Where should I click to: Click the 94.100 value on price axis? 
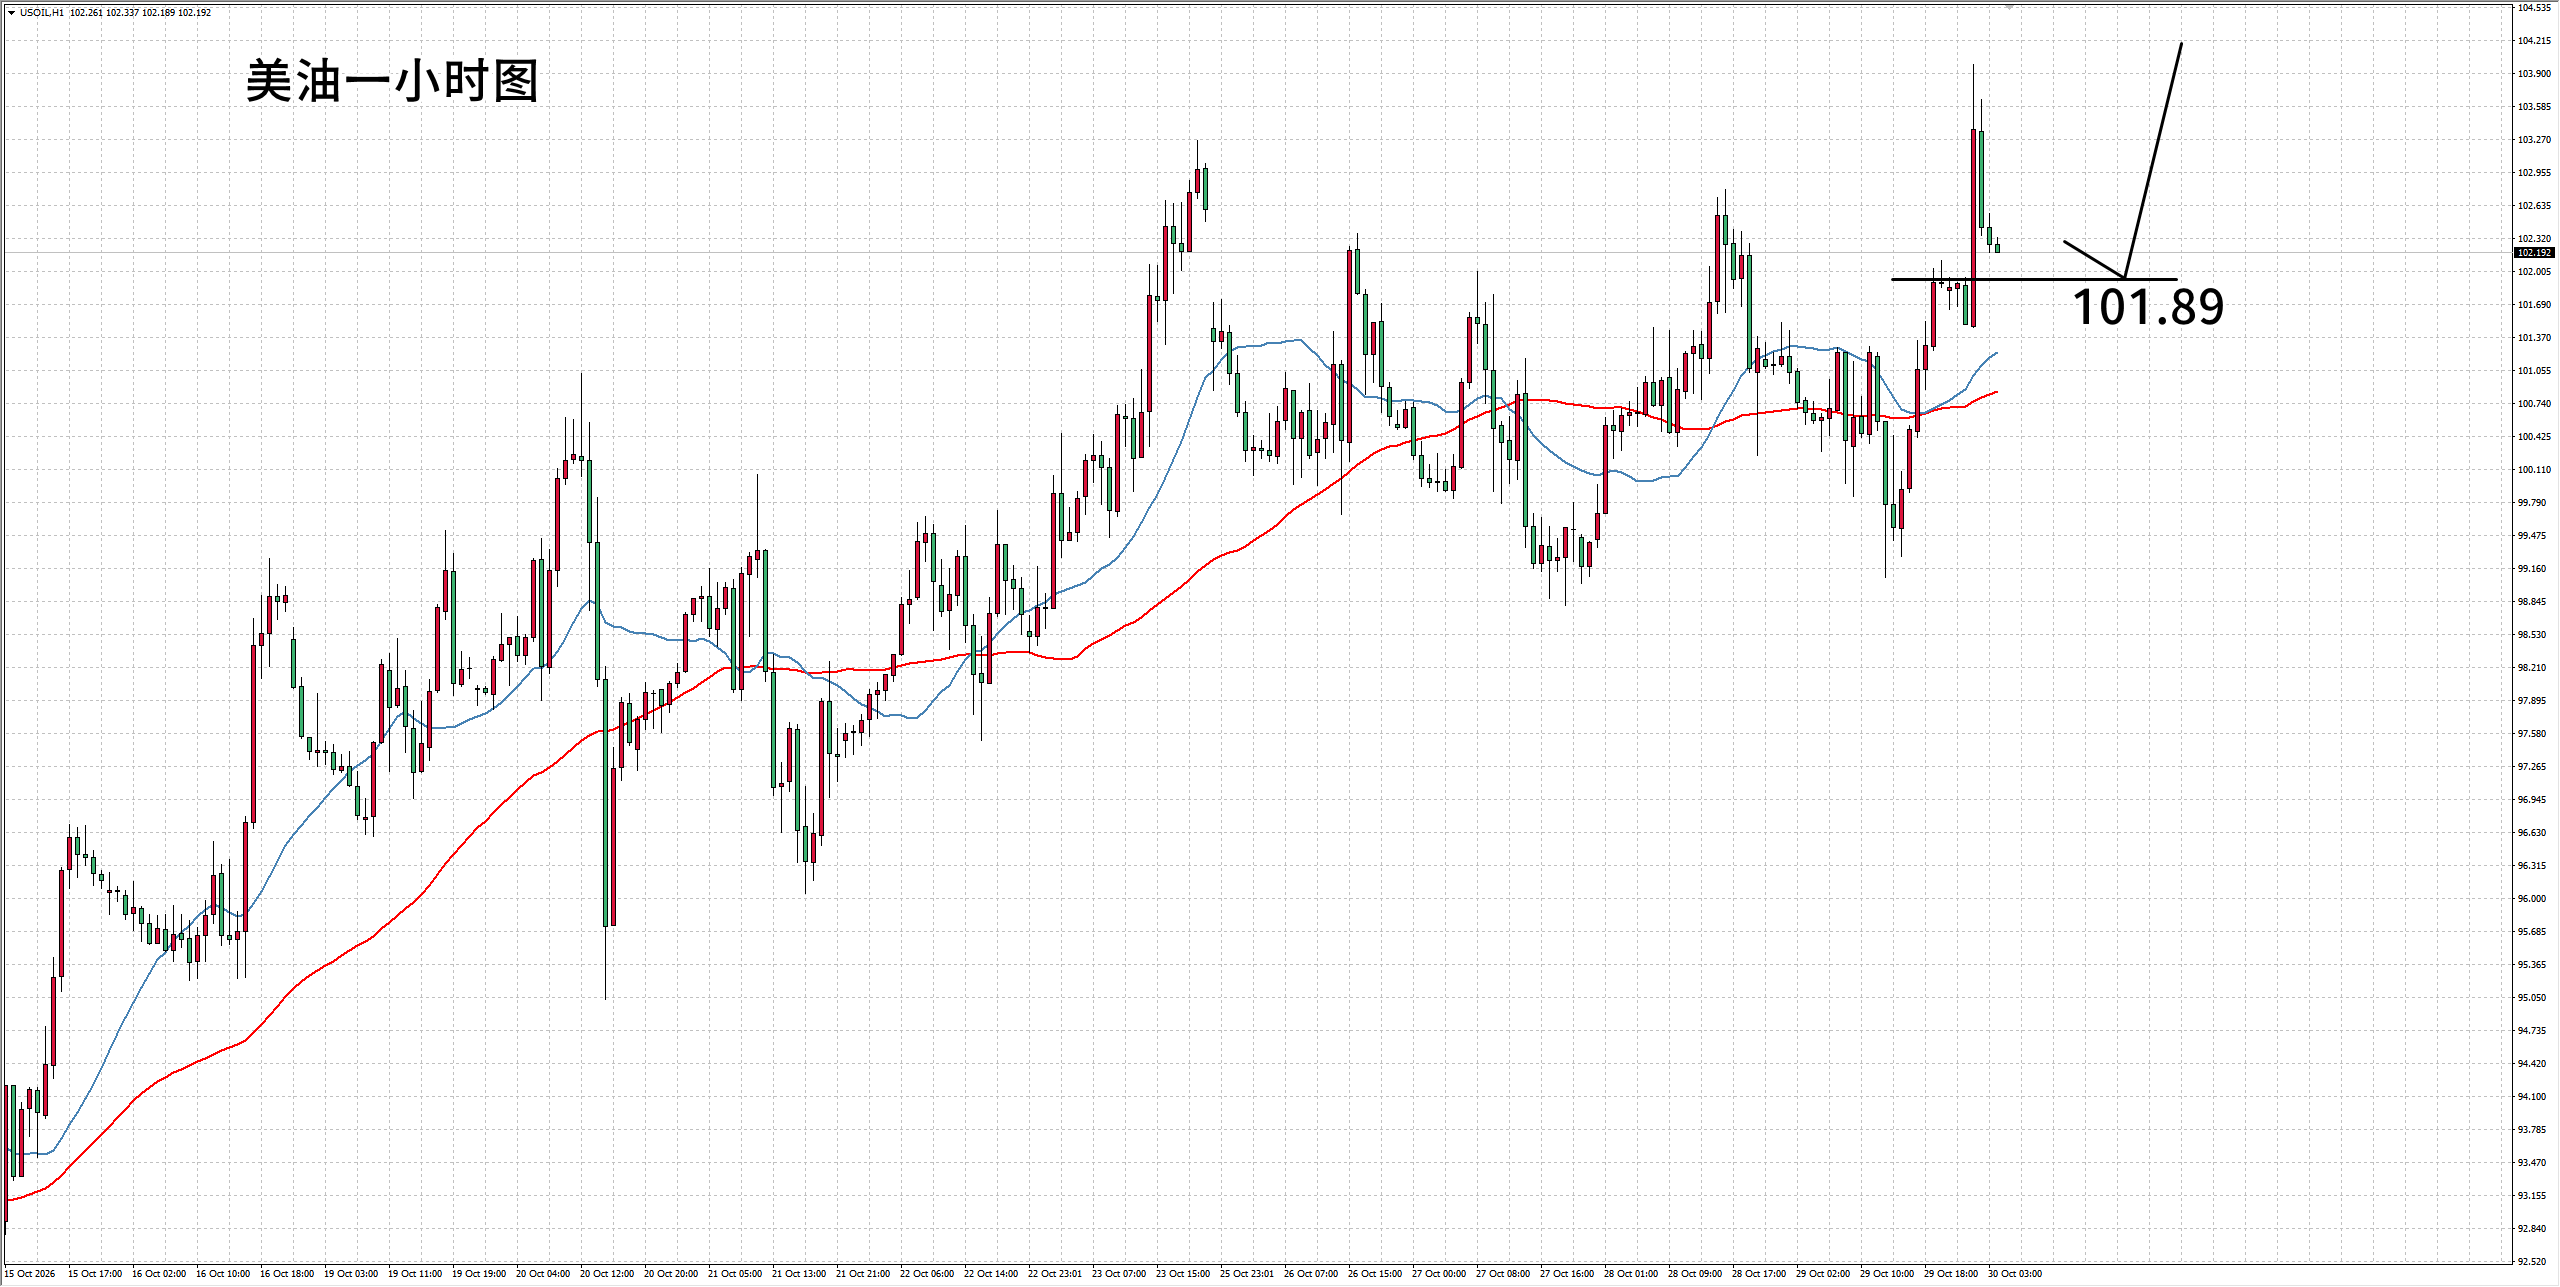pos(2534,1097)
